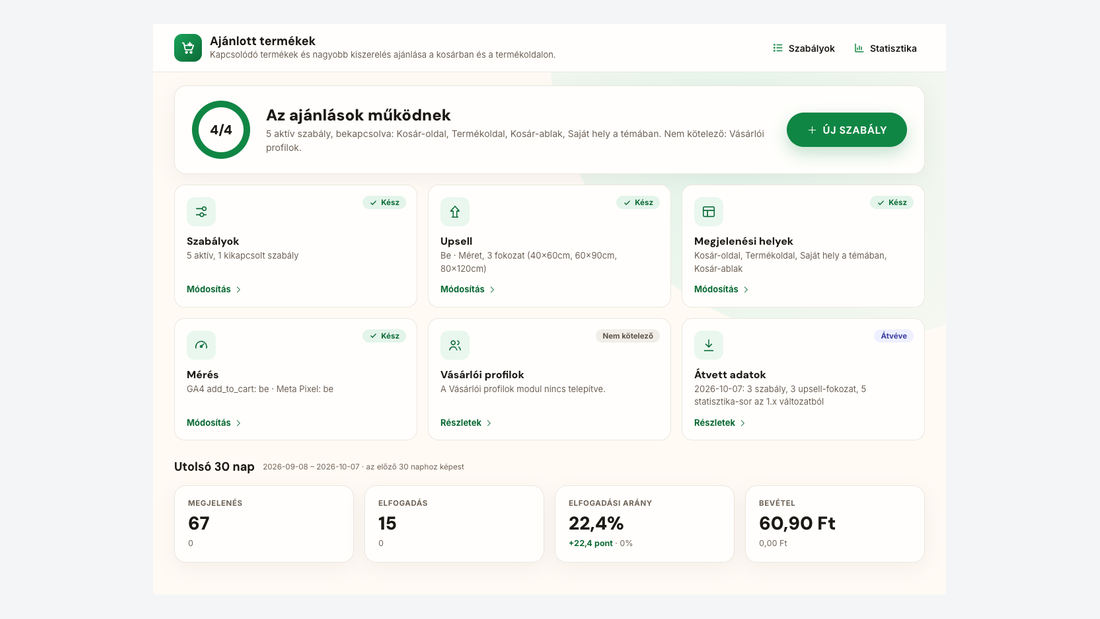
Task: Click Módosítás link on Szabályok card
Action: coord(214,289)
